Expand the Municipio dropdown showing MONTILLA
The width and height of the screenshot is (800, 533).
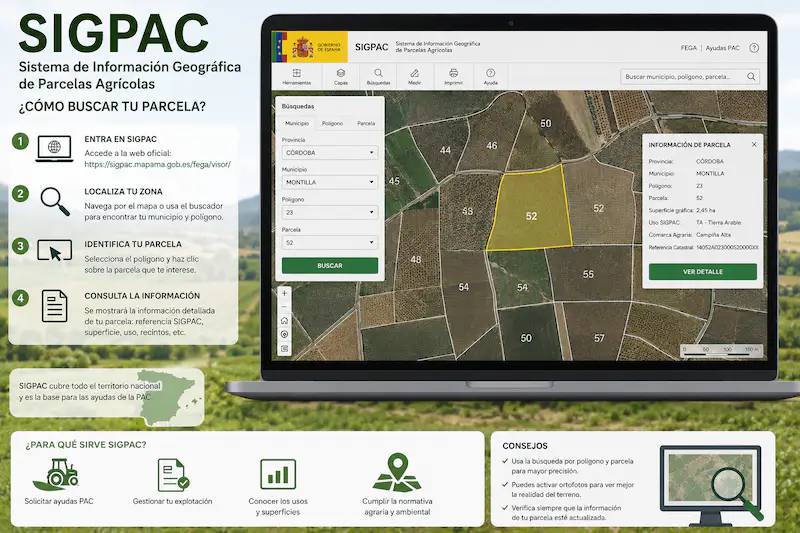tap(330, 182)
